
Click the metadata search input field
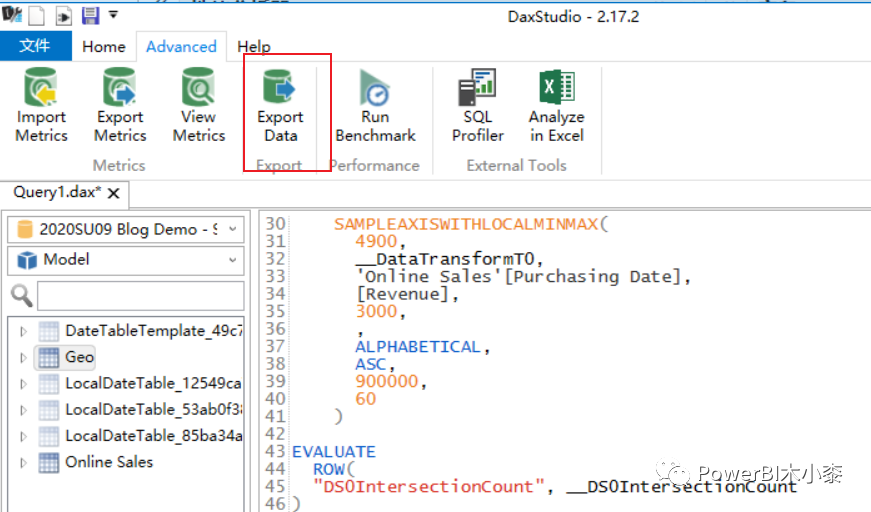pos(141,295)
